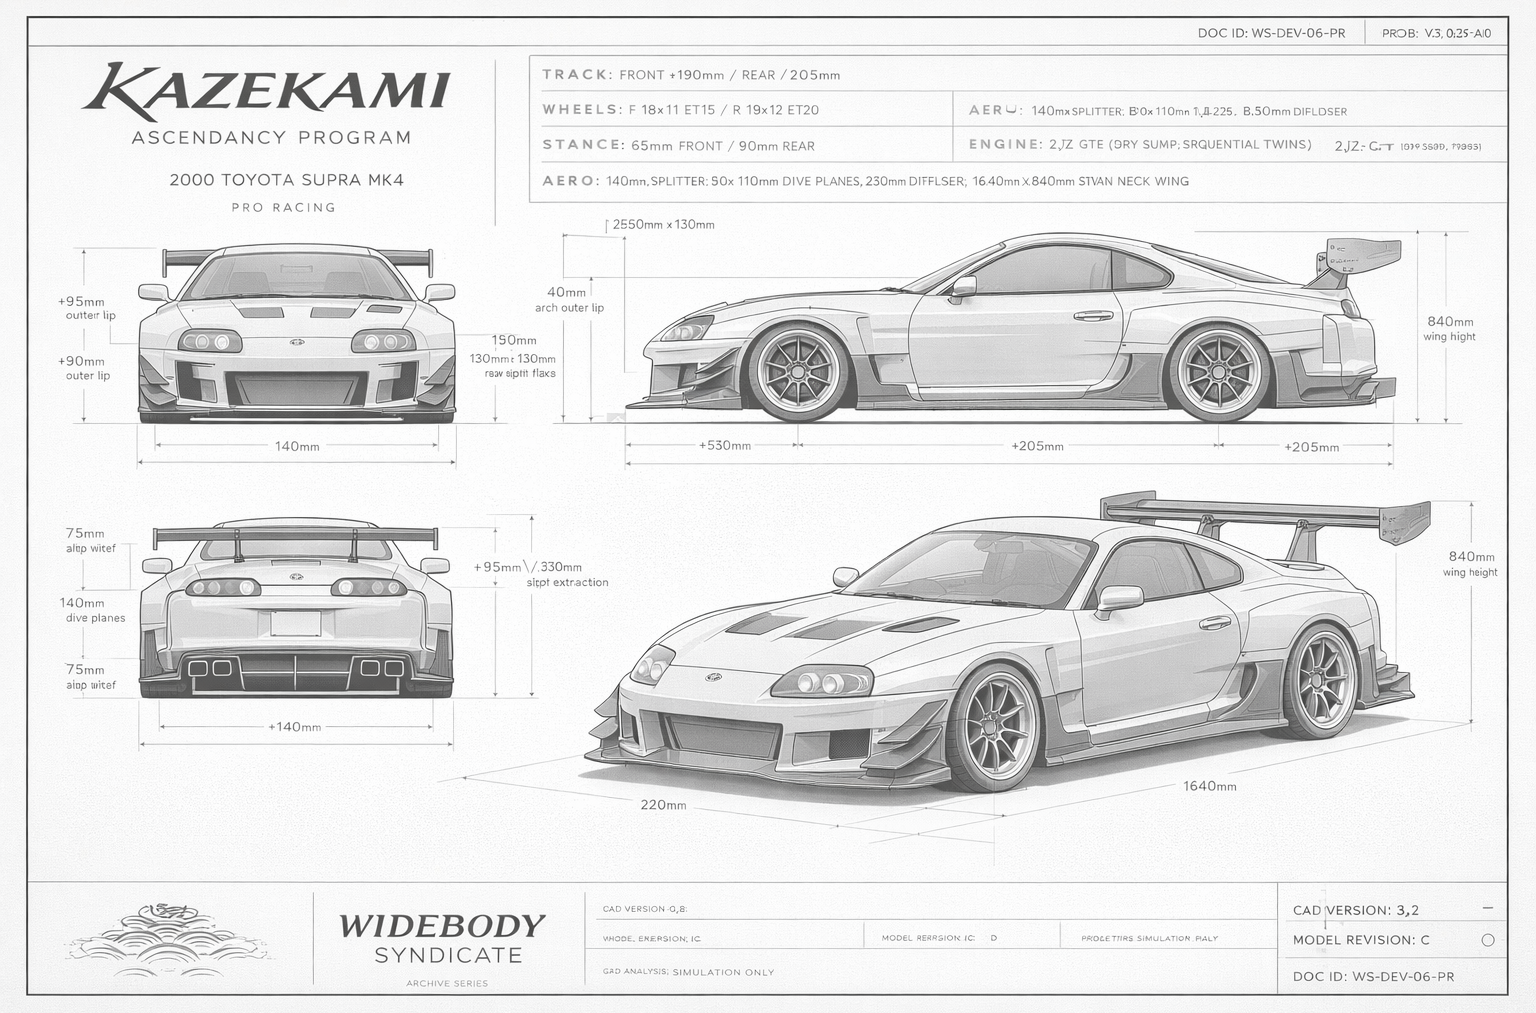Click the "+90mm outer lip" label
This screenshot has width=1536, height=1013.
click(x=84, y=368)
